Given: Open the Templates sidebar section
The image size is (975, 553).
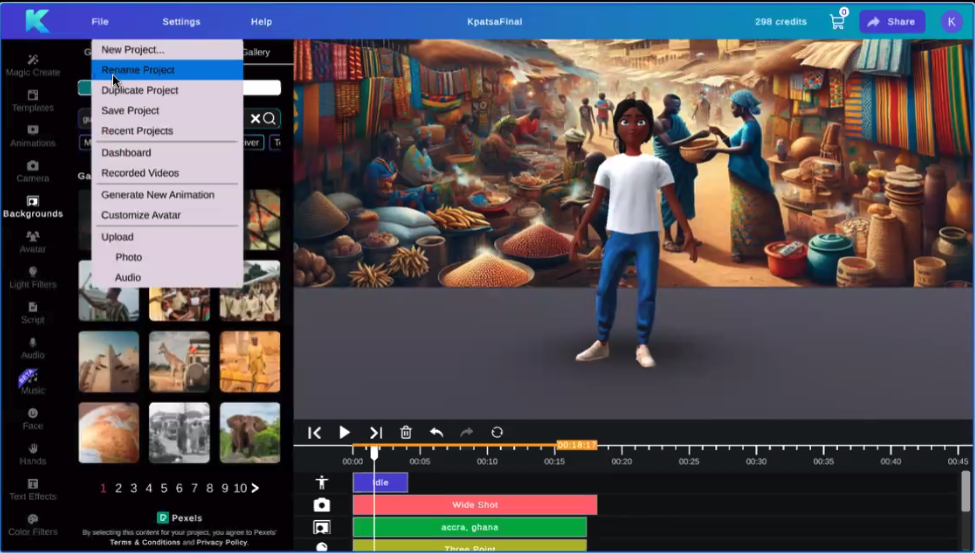Looking at the screenshot, I should coord(32,99).
